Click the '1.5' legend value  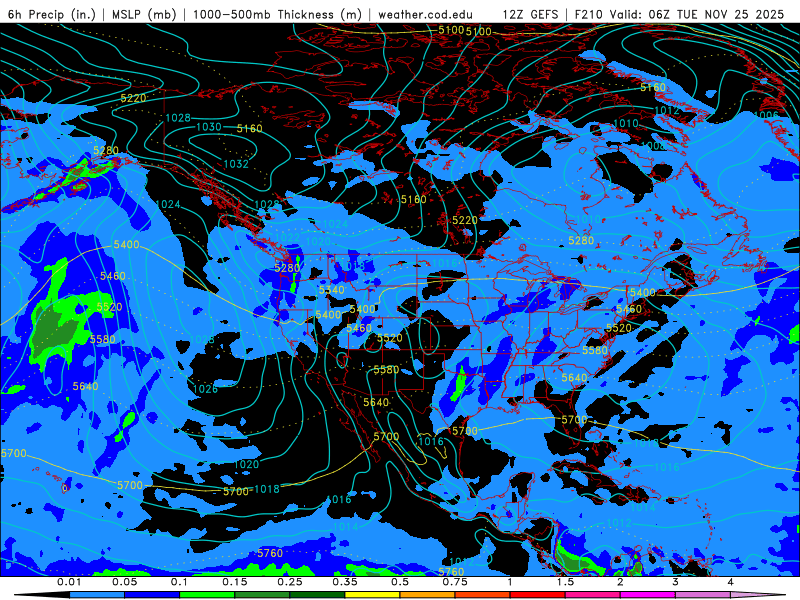point(565,582)
